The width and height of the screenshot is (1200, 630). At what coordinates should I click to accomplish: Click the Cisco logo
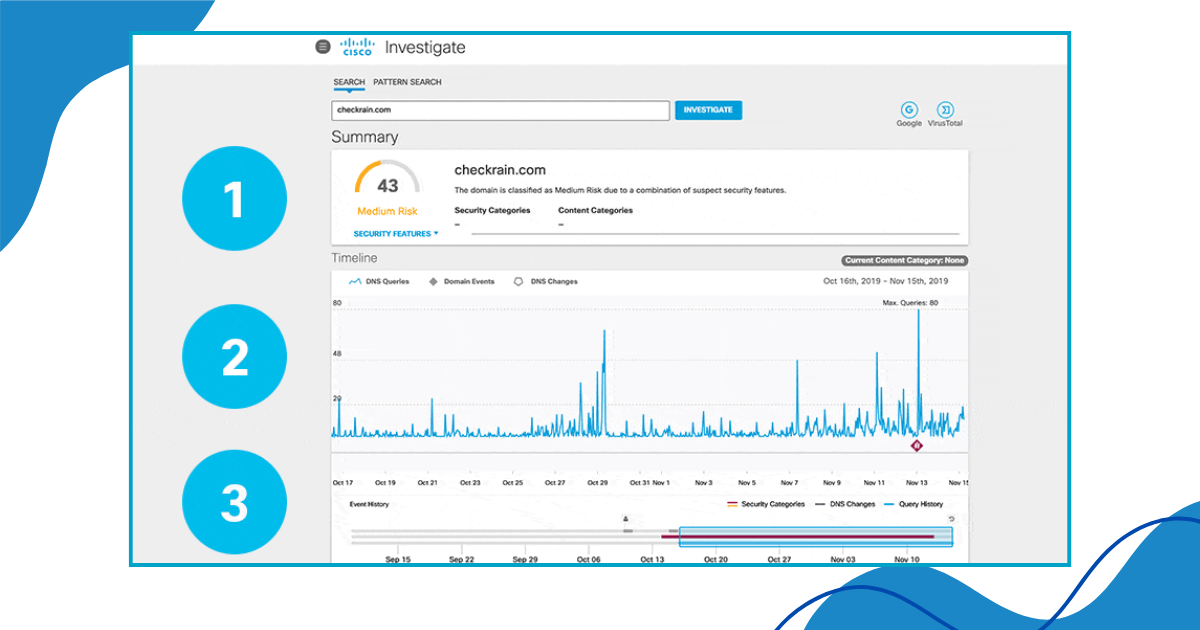click(x=356, y=45)
